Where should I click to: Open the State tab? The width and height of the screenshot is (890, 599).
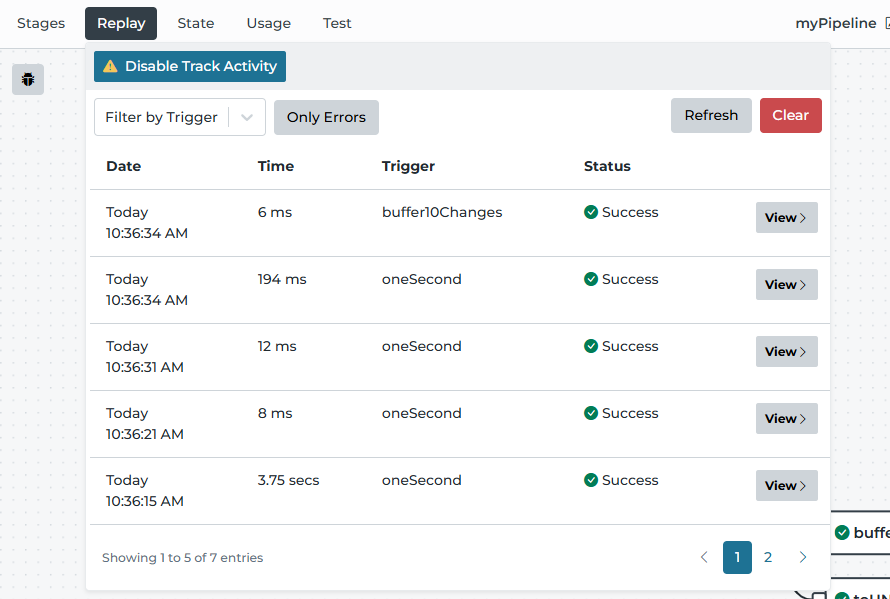pyautogui.click(x=196, y=23)
